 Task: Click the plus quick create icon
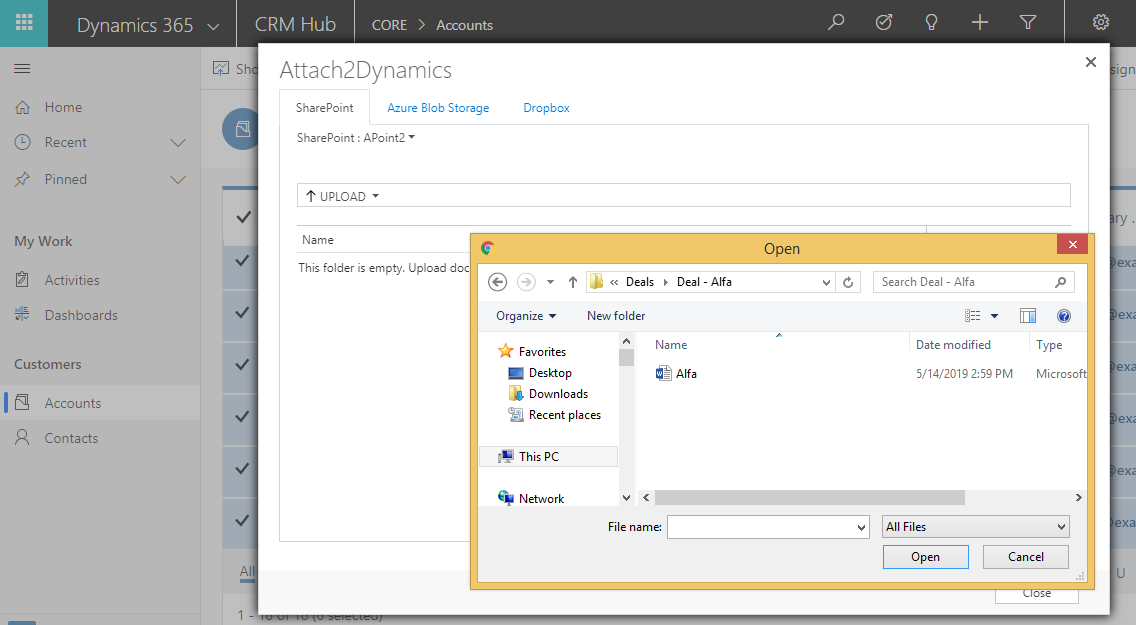980,22
